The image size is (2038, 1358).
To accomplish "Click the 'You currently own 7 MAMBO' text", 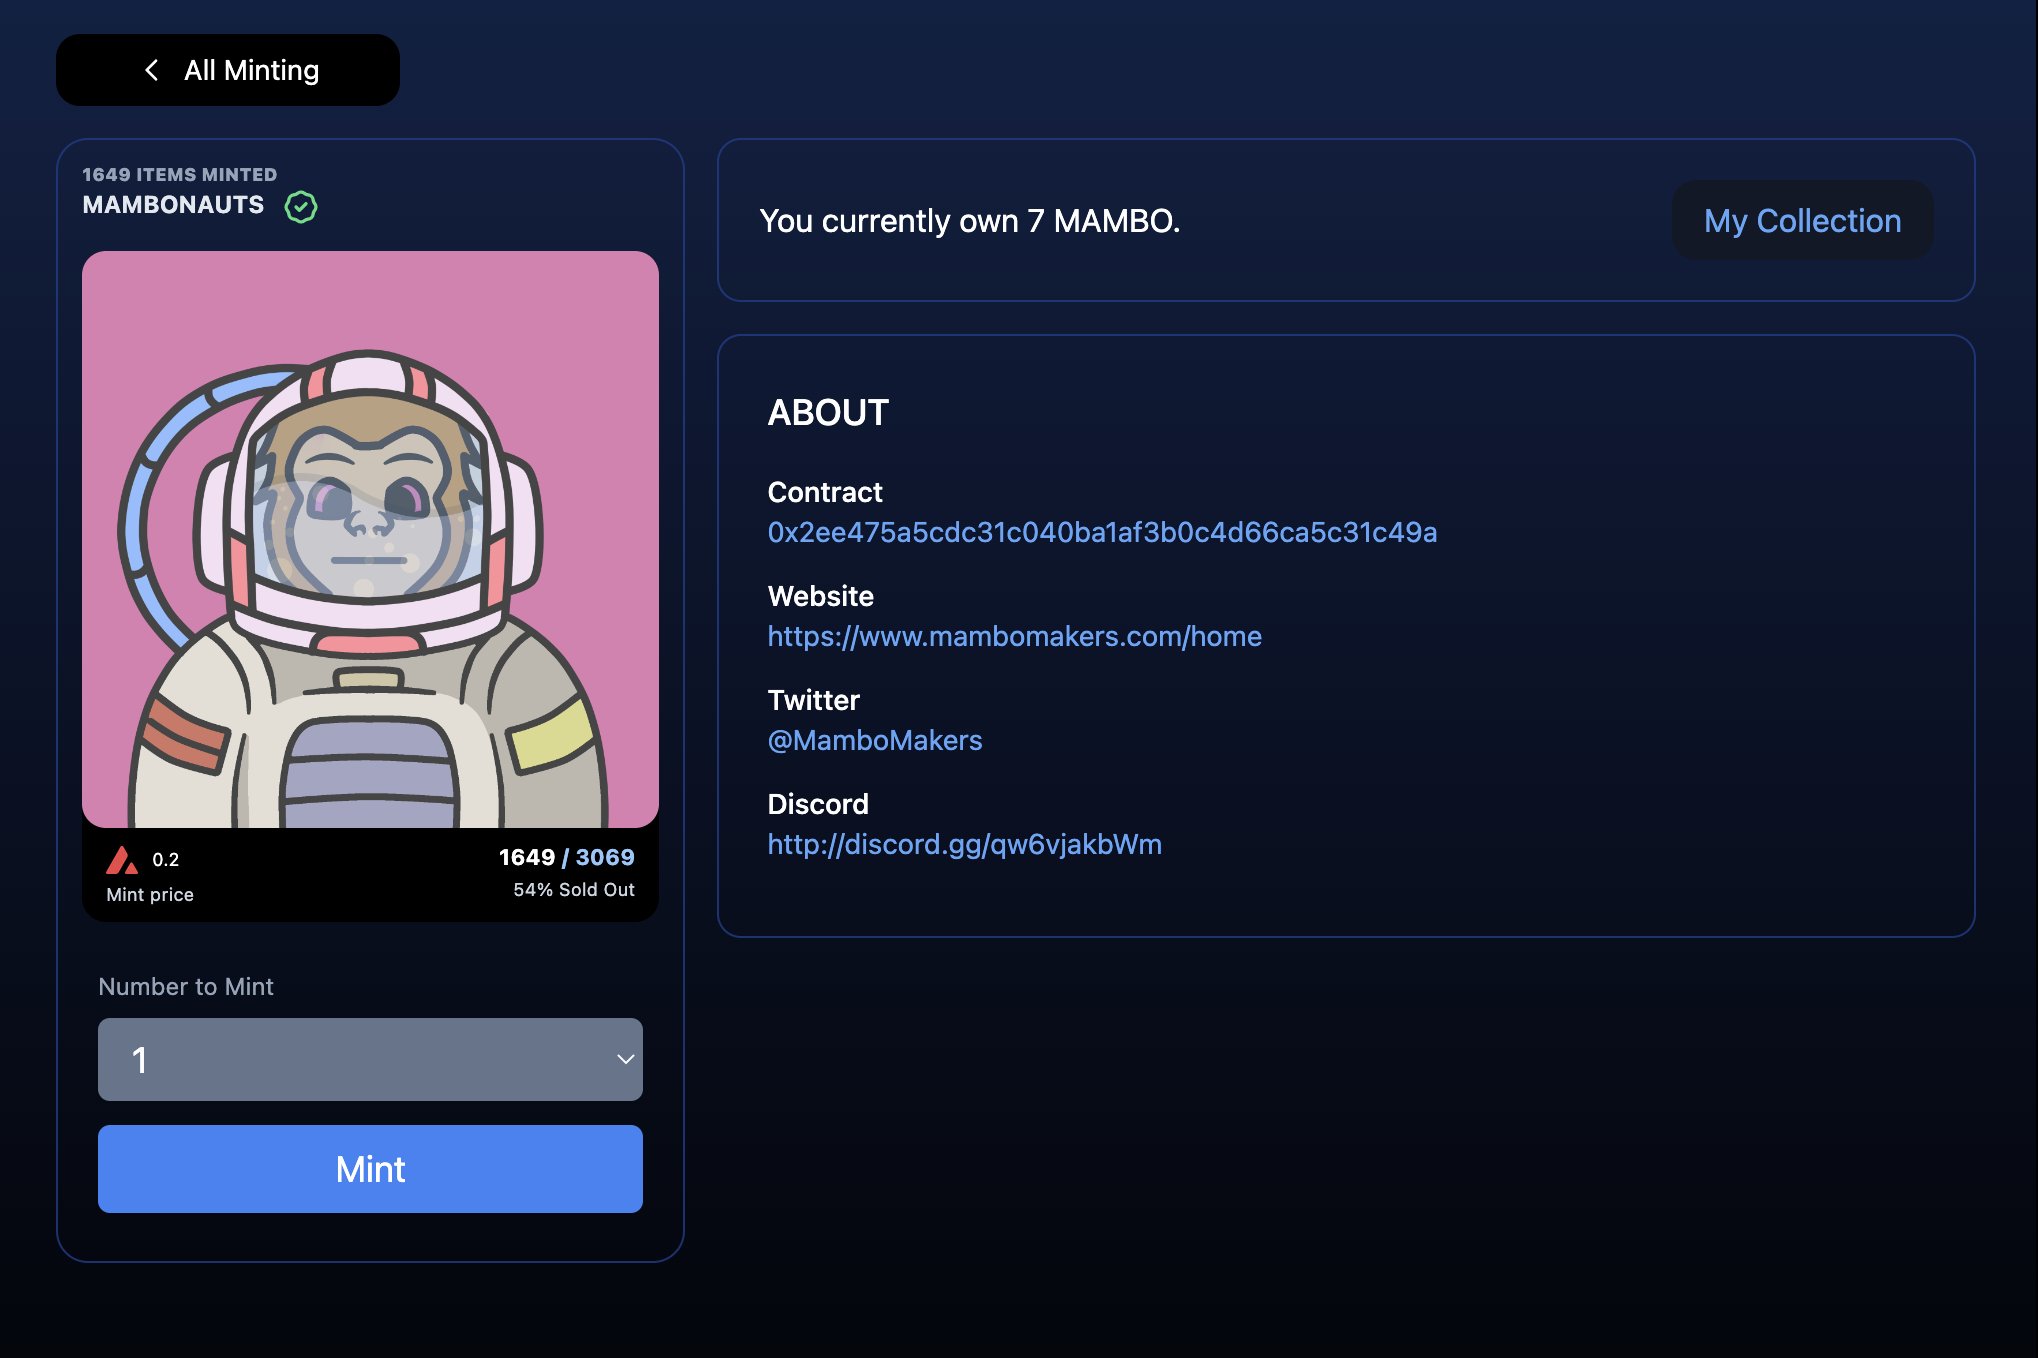I will [x=969, y=221].
